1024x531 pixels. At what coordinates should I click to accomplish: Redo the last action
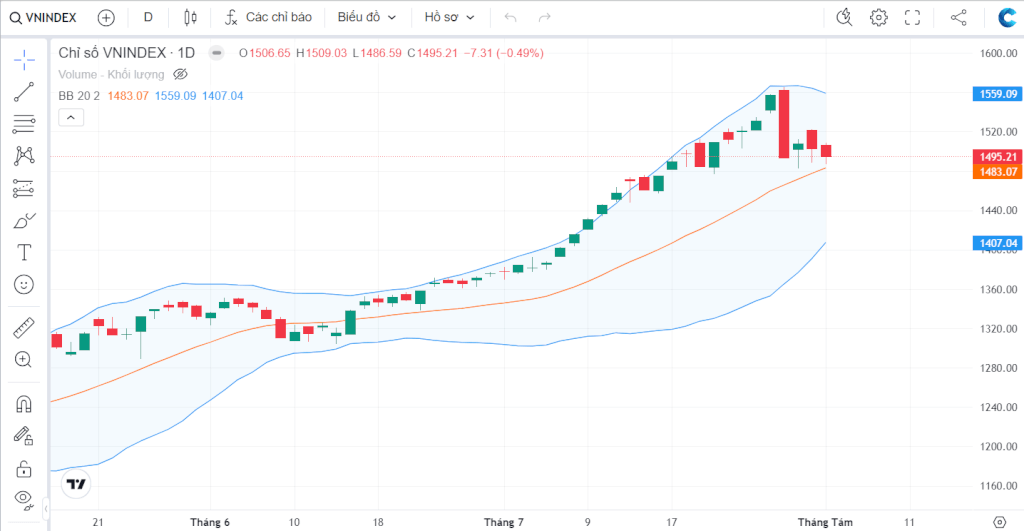tap(545, 18)
